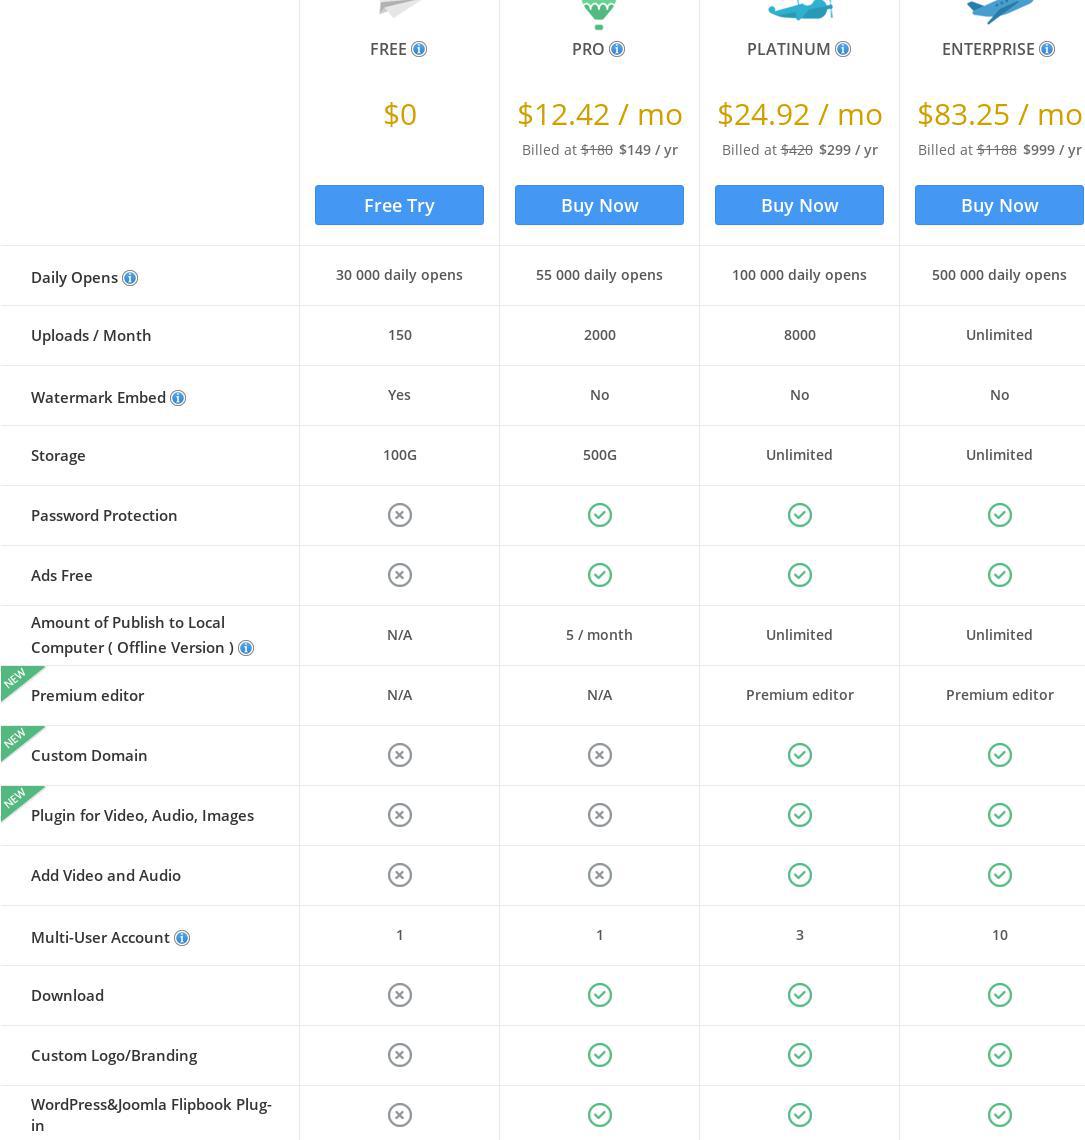Click the info icon next to FREE
1085x1140 pixels.
point(419,49)
